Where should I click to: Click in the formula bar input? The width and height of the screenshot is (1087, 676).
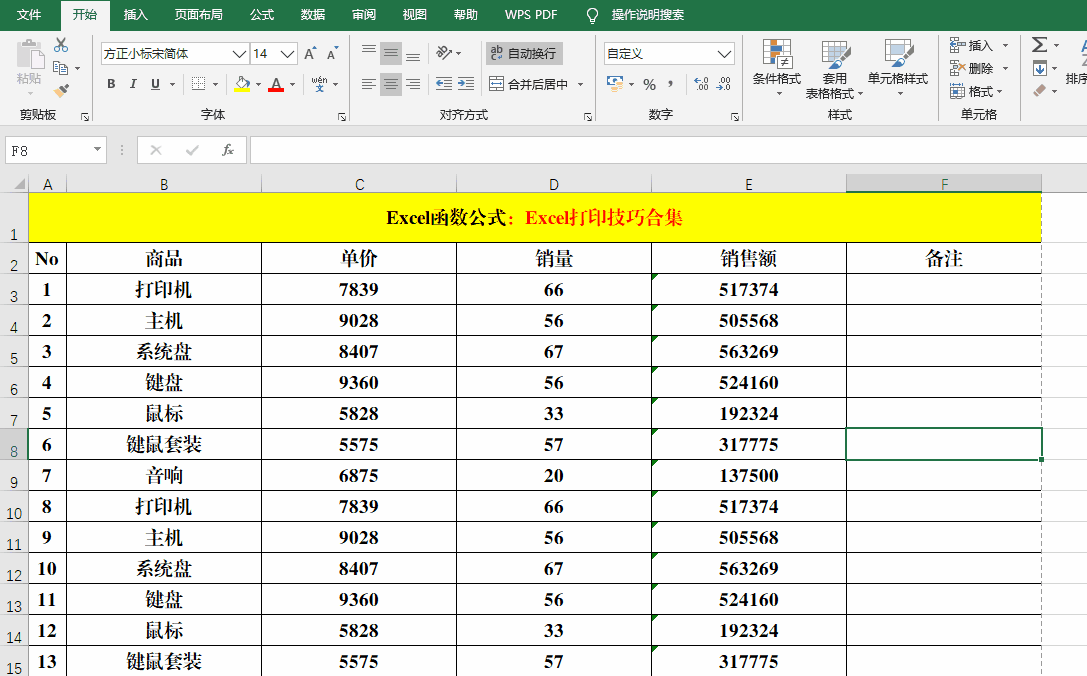pos(668,150)
